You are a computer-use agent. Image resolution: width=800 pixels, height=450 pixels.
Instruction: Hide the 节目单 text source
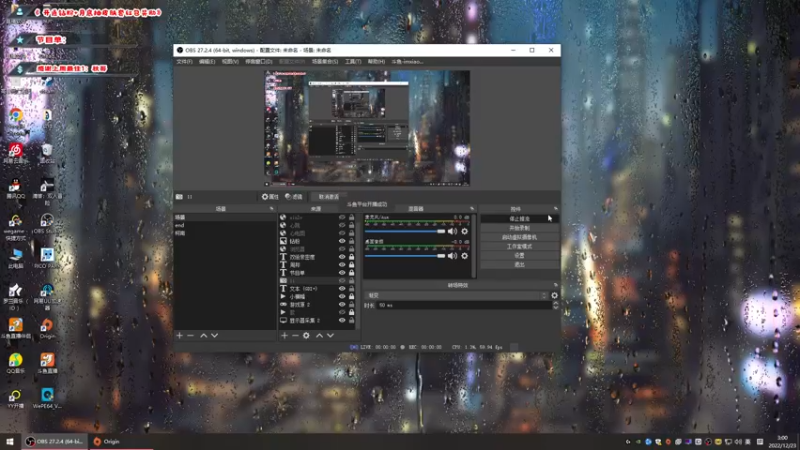342,273
